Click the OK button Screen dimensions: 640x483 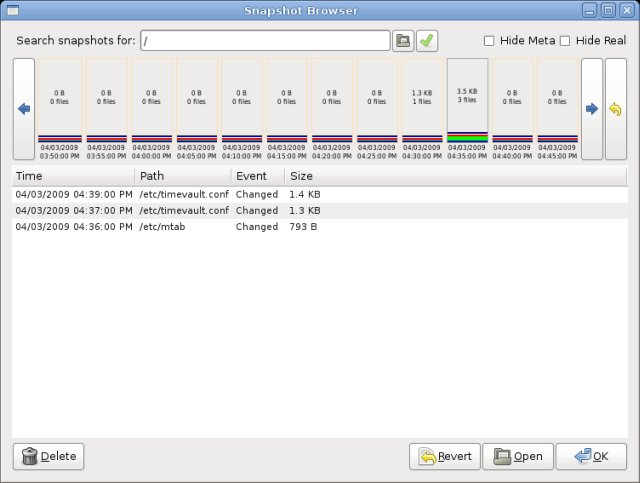point(591,456)
